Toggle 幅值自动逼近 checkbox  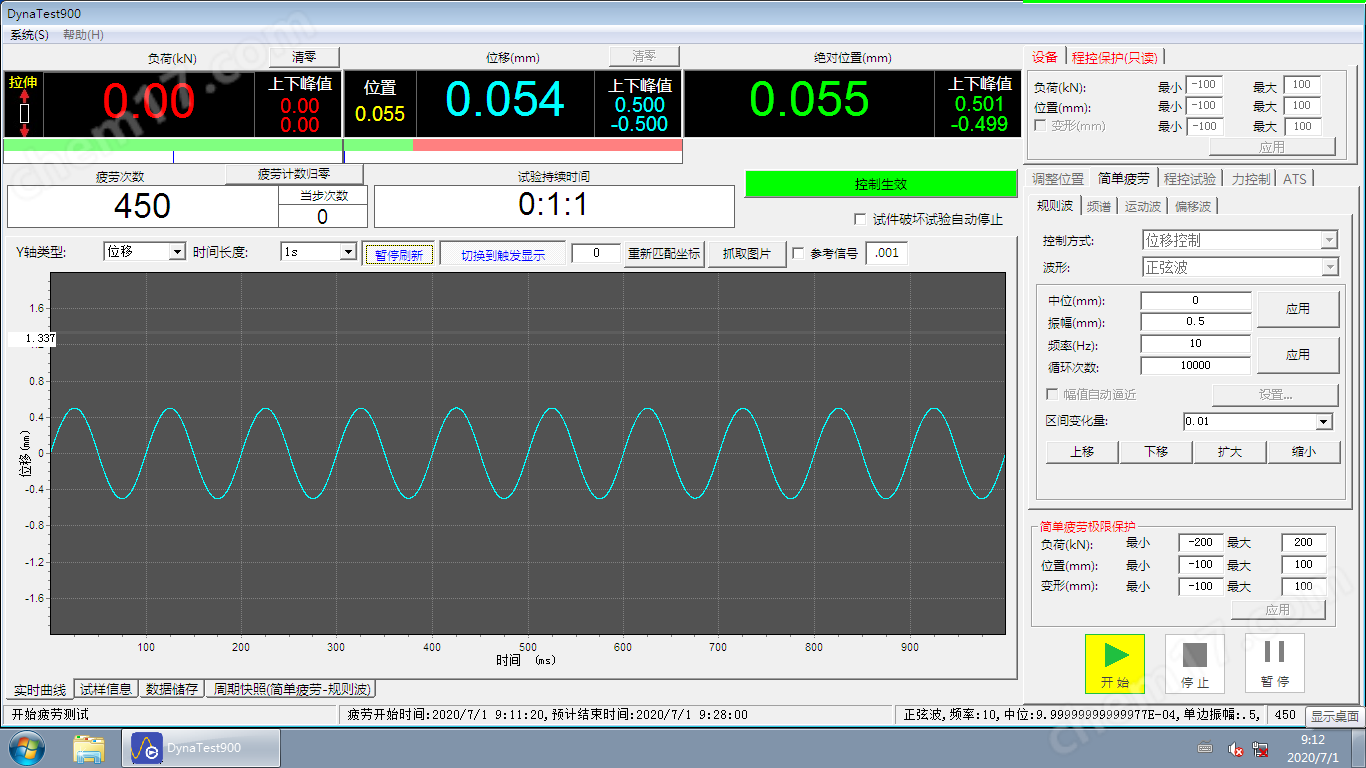click(1052, 394)
